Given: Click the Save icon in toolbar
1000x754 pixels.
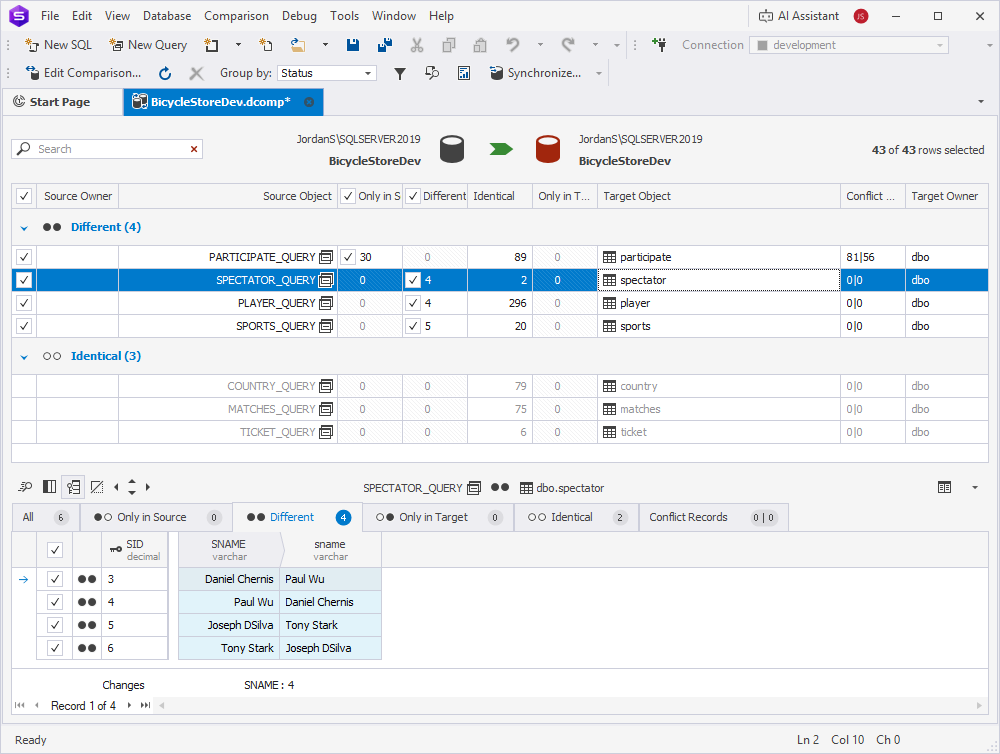Looking at the screenshot, I should point(353,45).
